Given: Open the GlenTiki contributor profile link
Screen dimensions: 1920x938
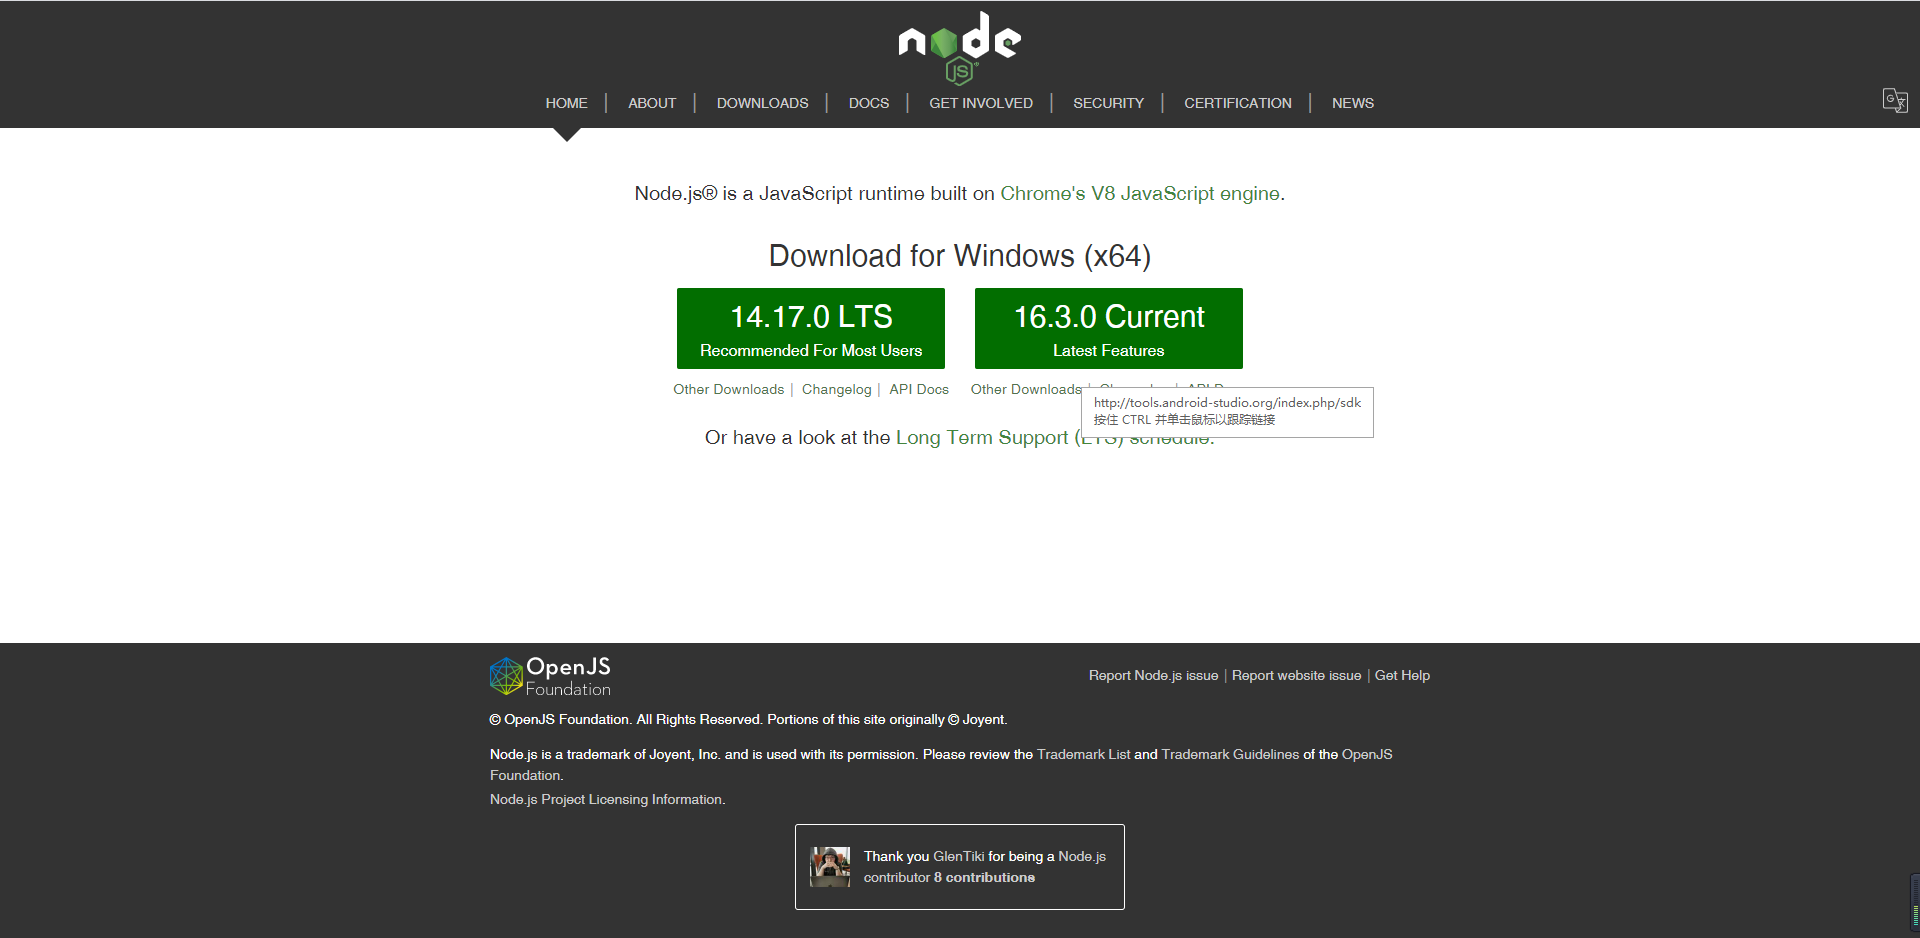Looking at the screenshot, I should (958, 856).
